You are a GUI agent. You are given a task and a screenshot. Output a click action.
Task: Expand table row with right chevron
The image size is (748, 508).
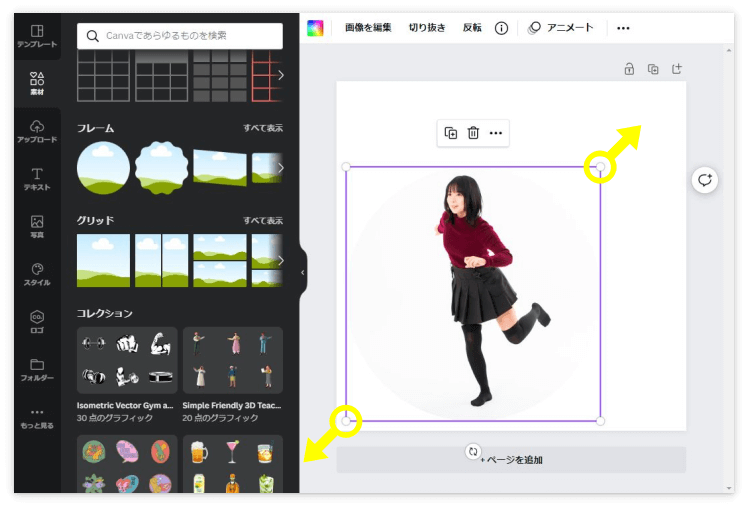[280, 75]
